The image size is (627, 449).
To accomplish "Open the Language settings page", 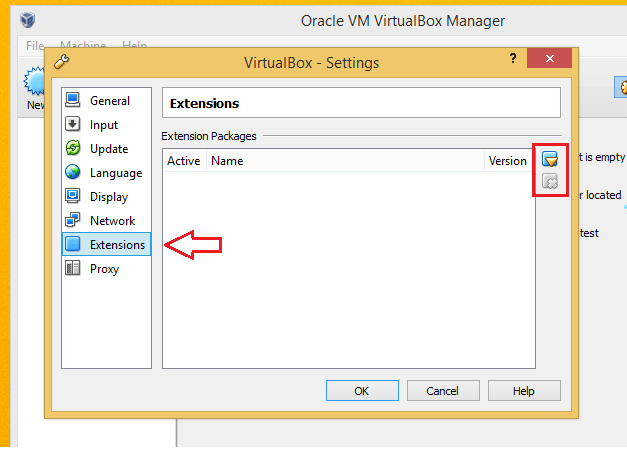I will coord(106,173).
